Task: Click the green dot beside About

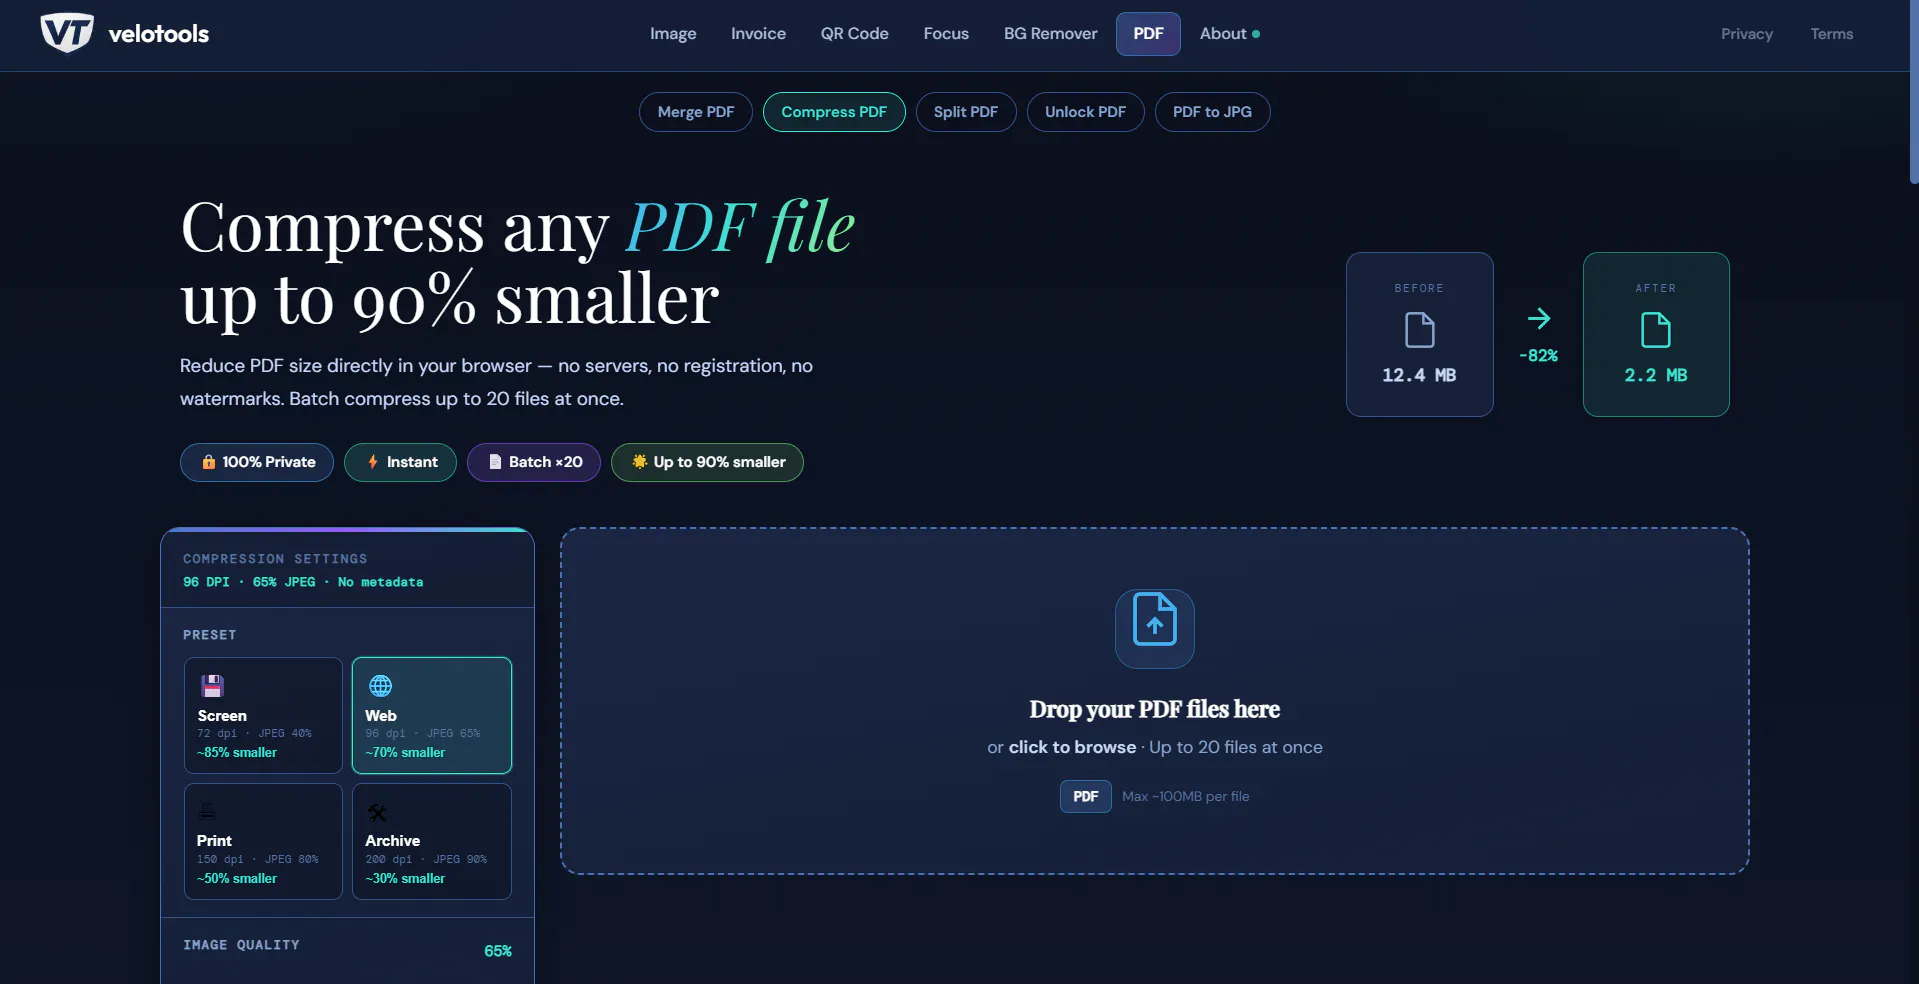Action: pos(1256,34)
